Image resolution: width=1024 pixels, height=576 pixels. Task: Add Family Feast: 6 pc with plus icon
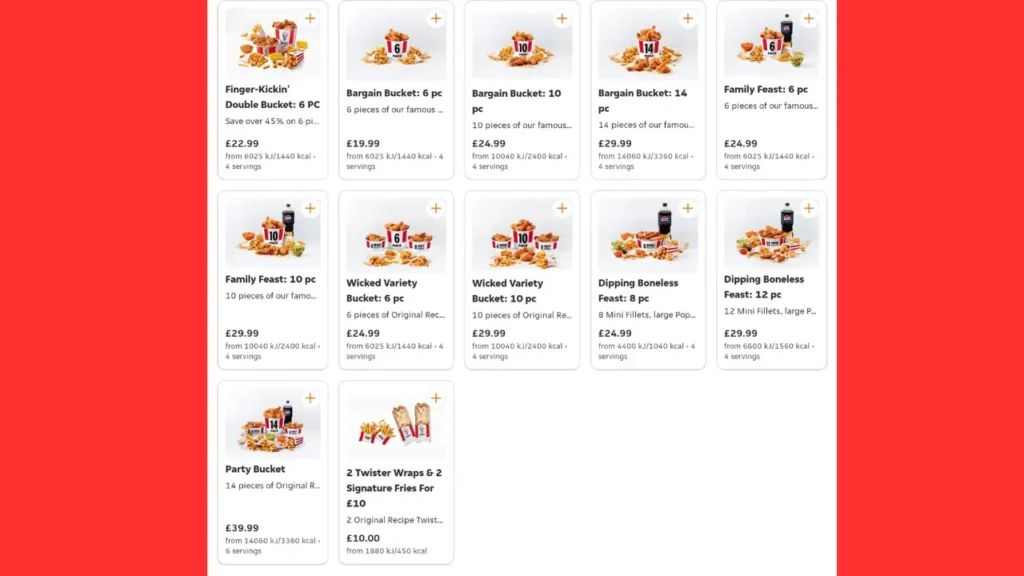809,19
